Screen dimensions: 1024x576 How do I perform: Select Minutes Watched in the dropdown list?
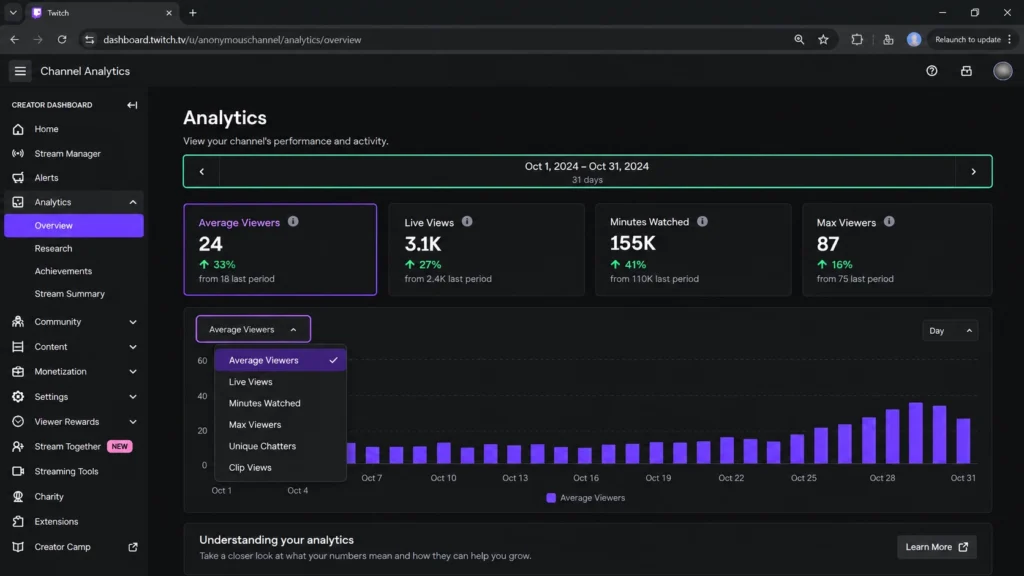(280, 404)
